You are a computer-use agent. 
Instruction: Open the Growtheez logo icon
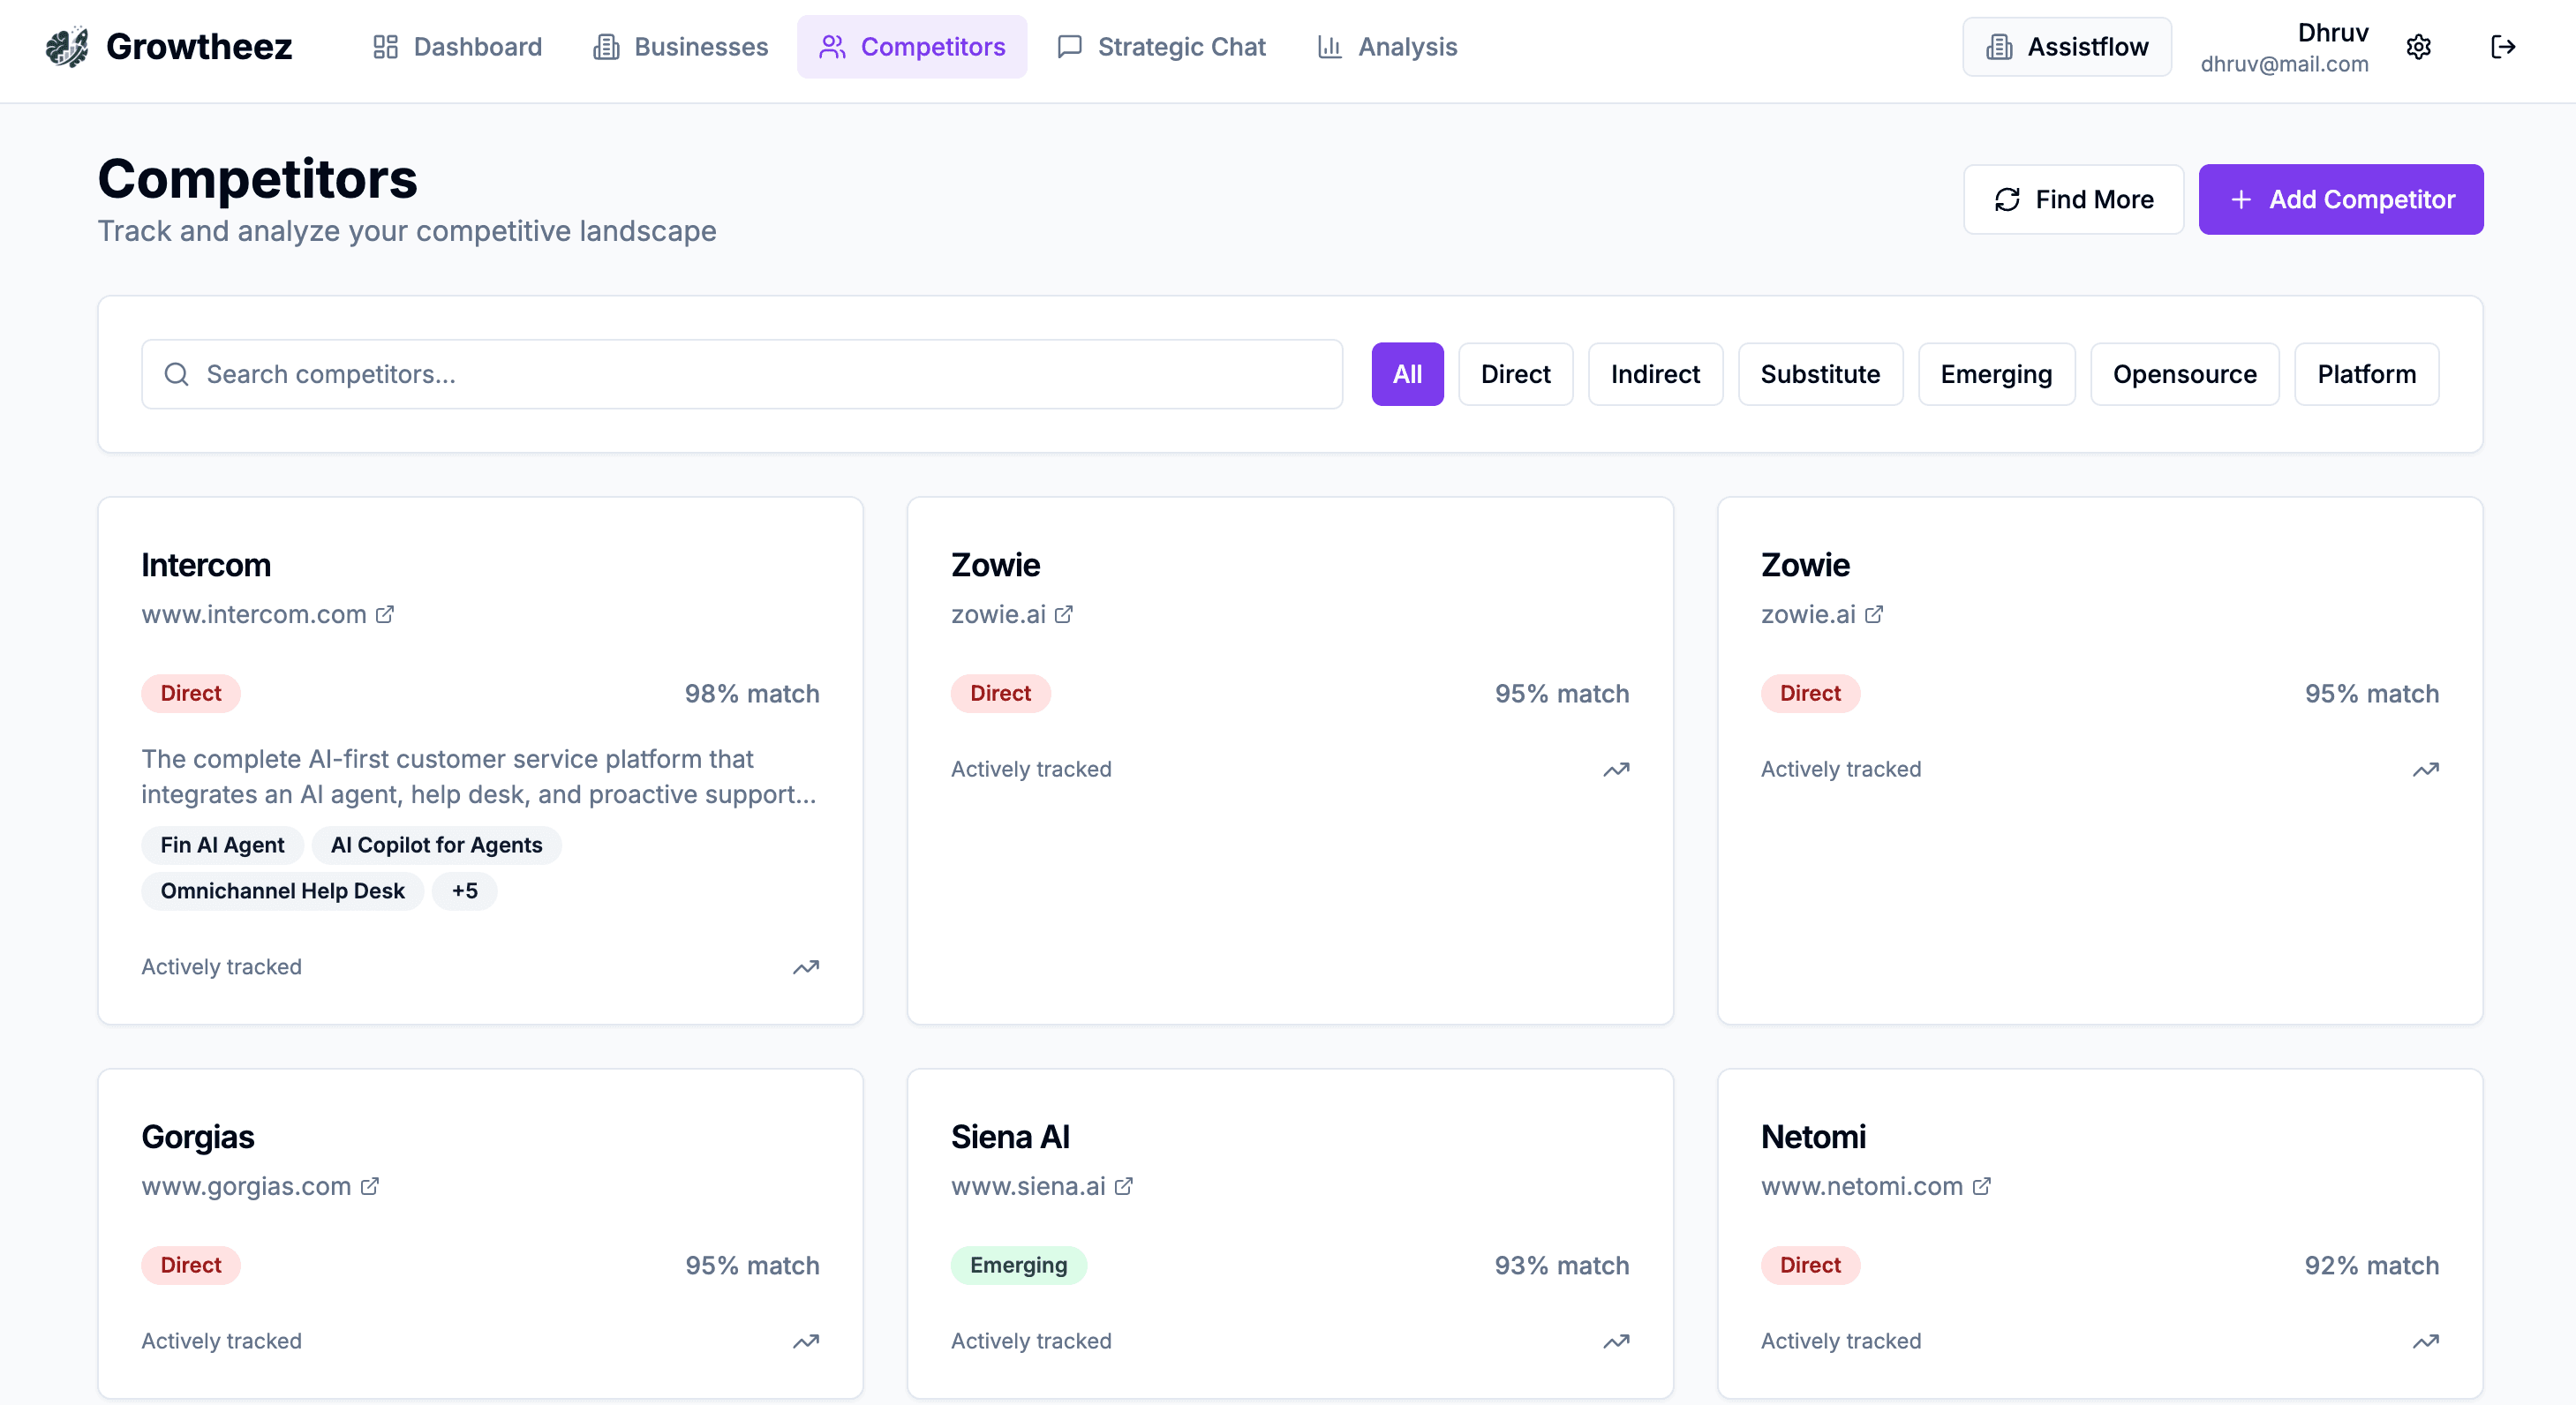(65, 45)
